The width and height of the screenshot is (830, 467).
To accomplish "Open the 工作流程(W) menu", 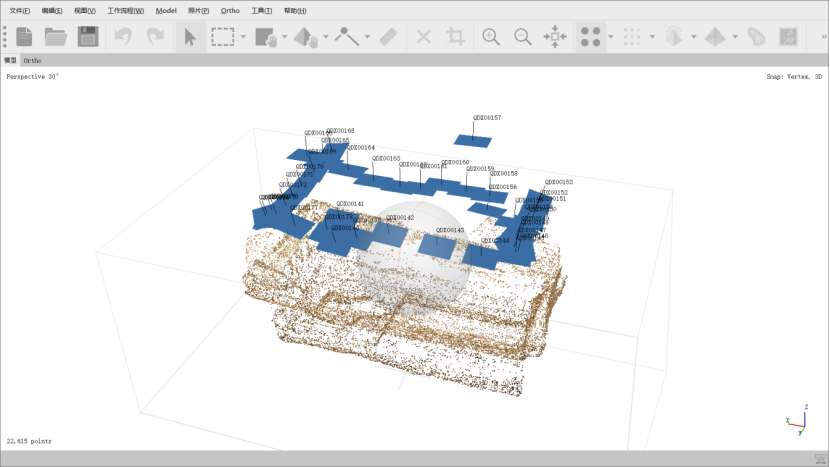I will tap(125, 11).
